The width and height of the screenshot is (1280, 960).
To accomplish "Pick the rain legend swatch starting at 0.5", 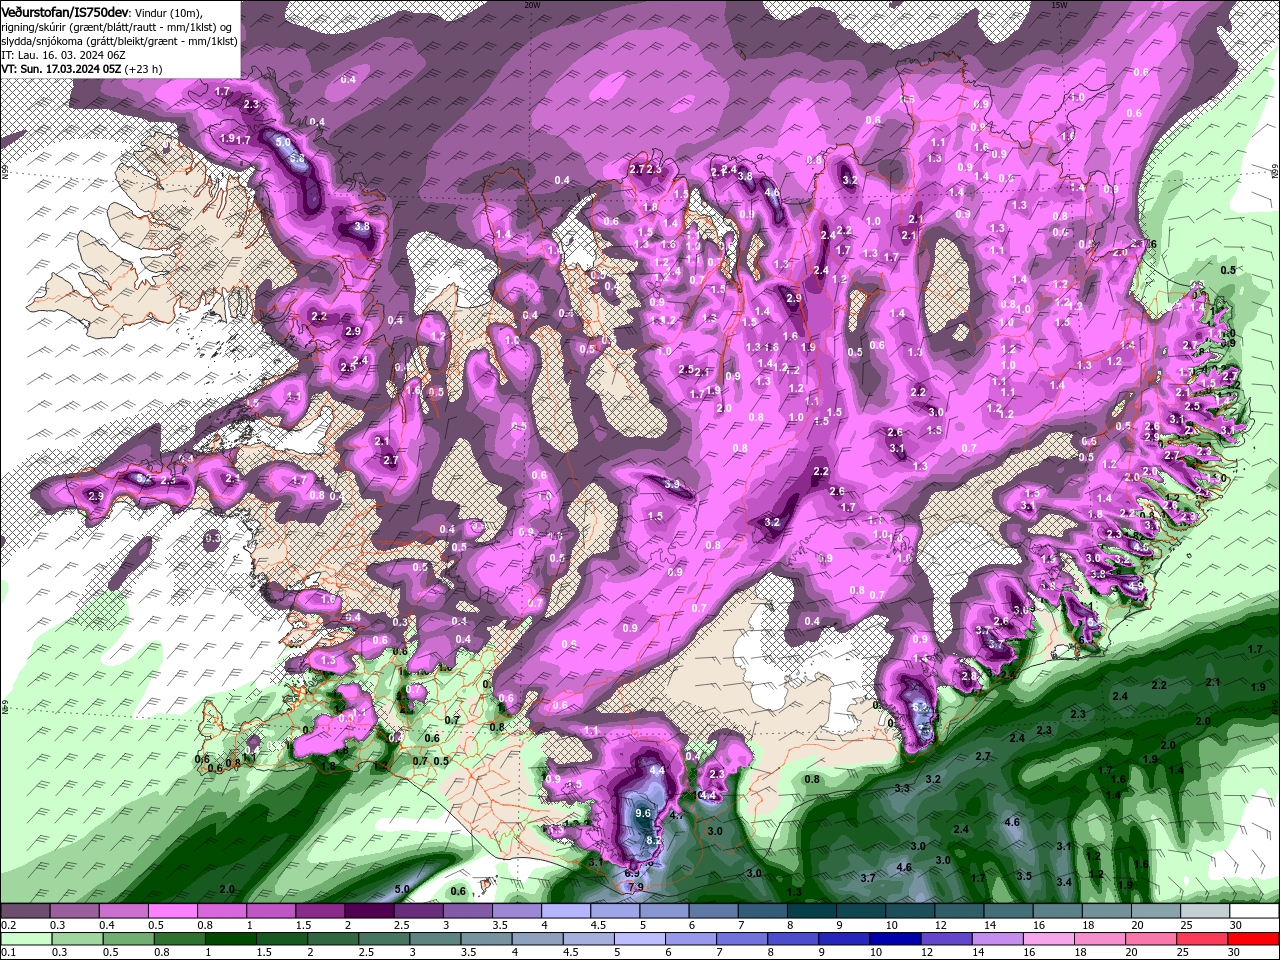I will click(128, 938).
